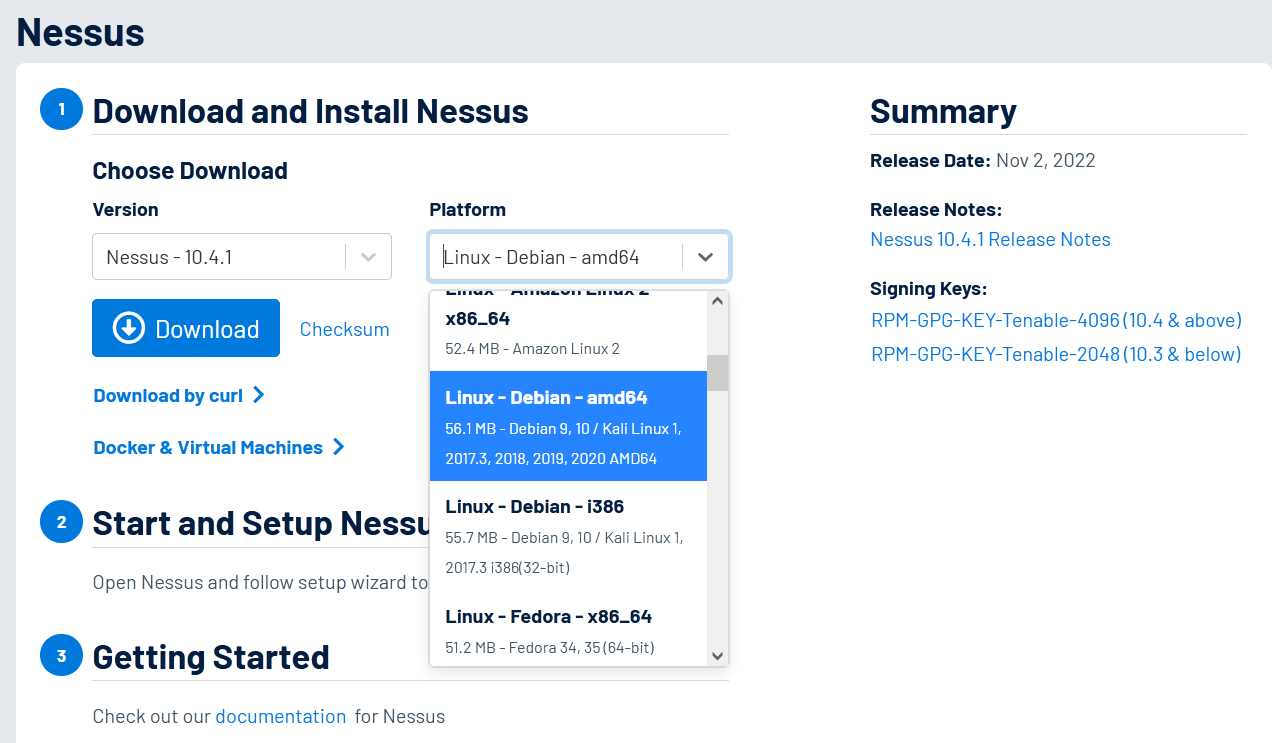The width and height of the screenshot is (1272, 743).
Task: Click the Docker & Virtual Machines chevron icon
Action: [x=338, y=447]
